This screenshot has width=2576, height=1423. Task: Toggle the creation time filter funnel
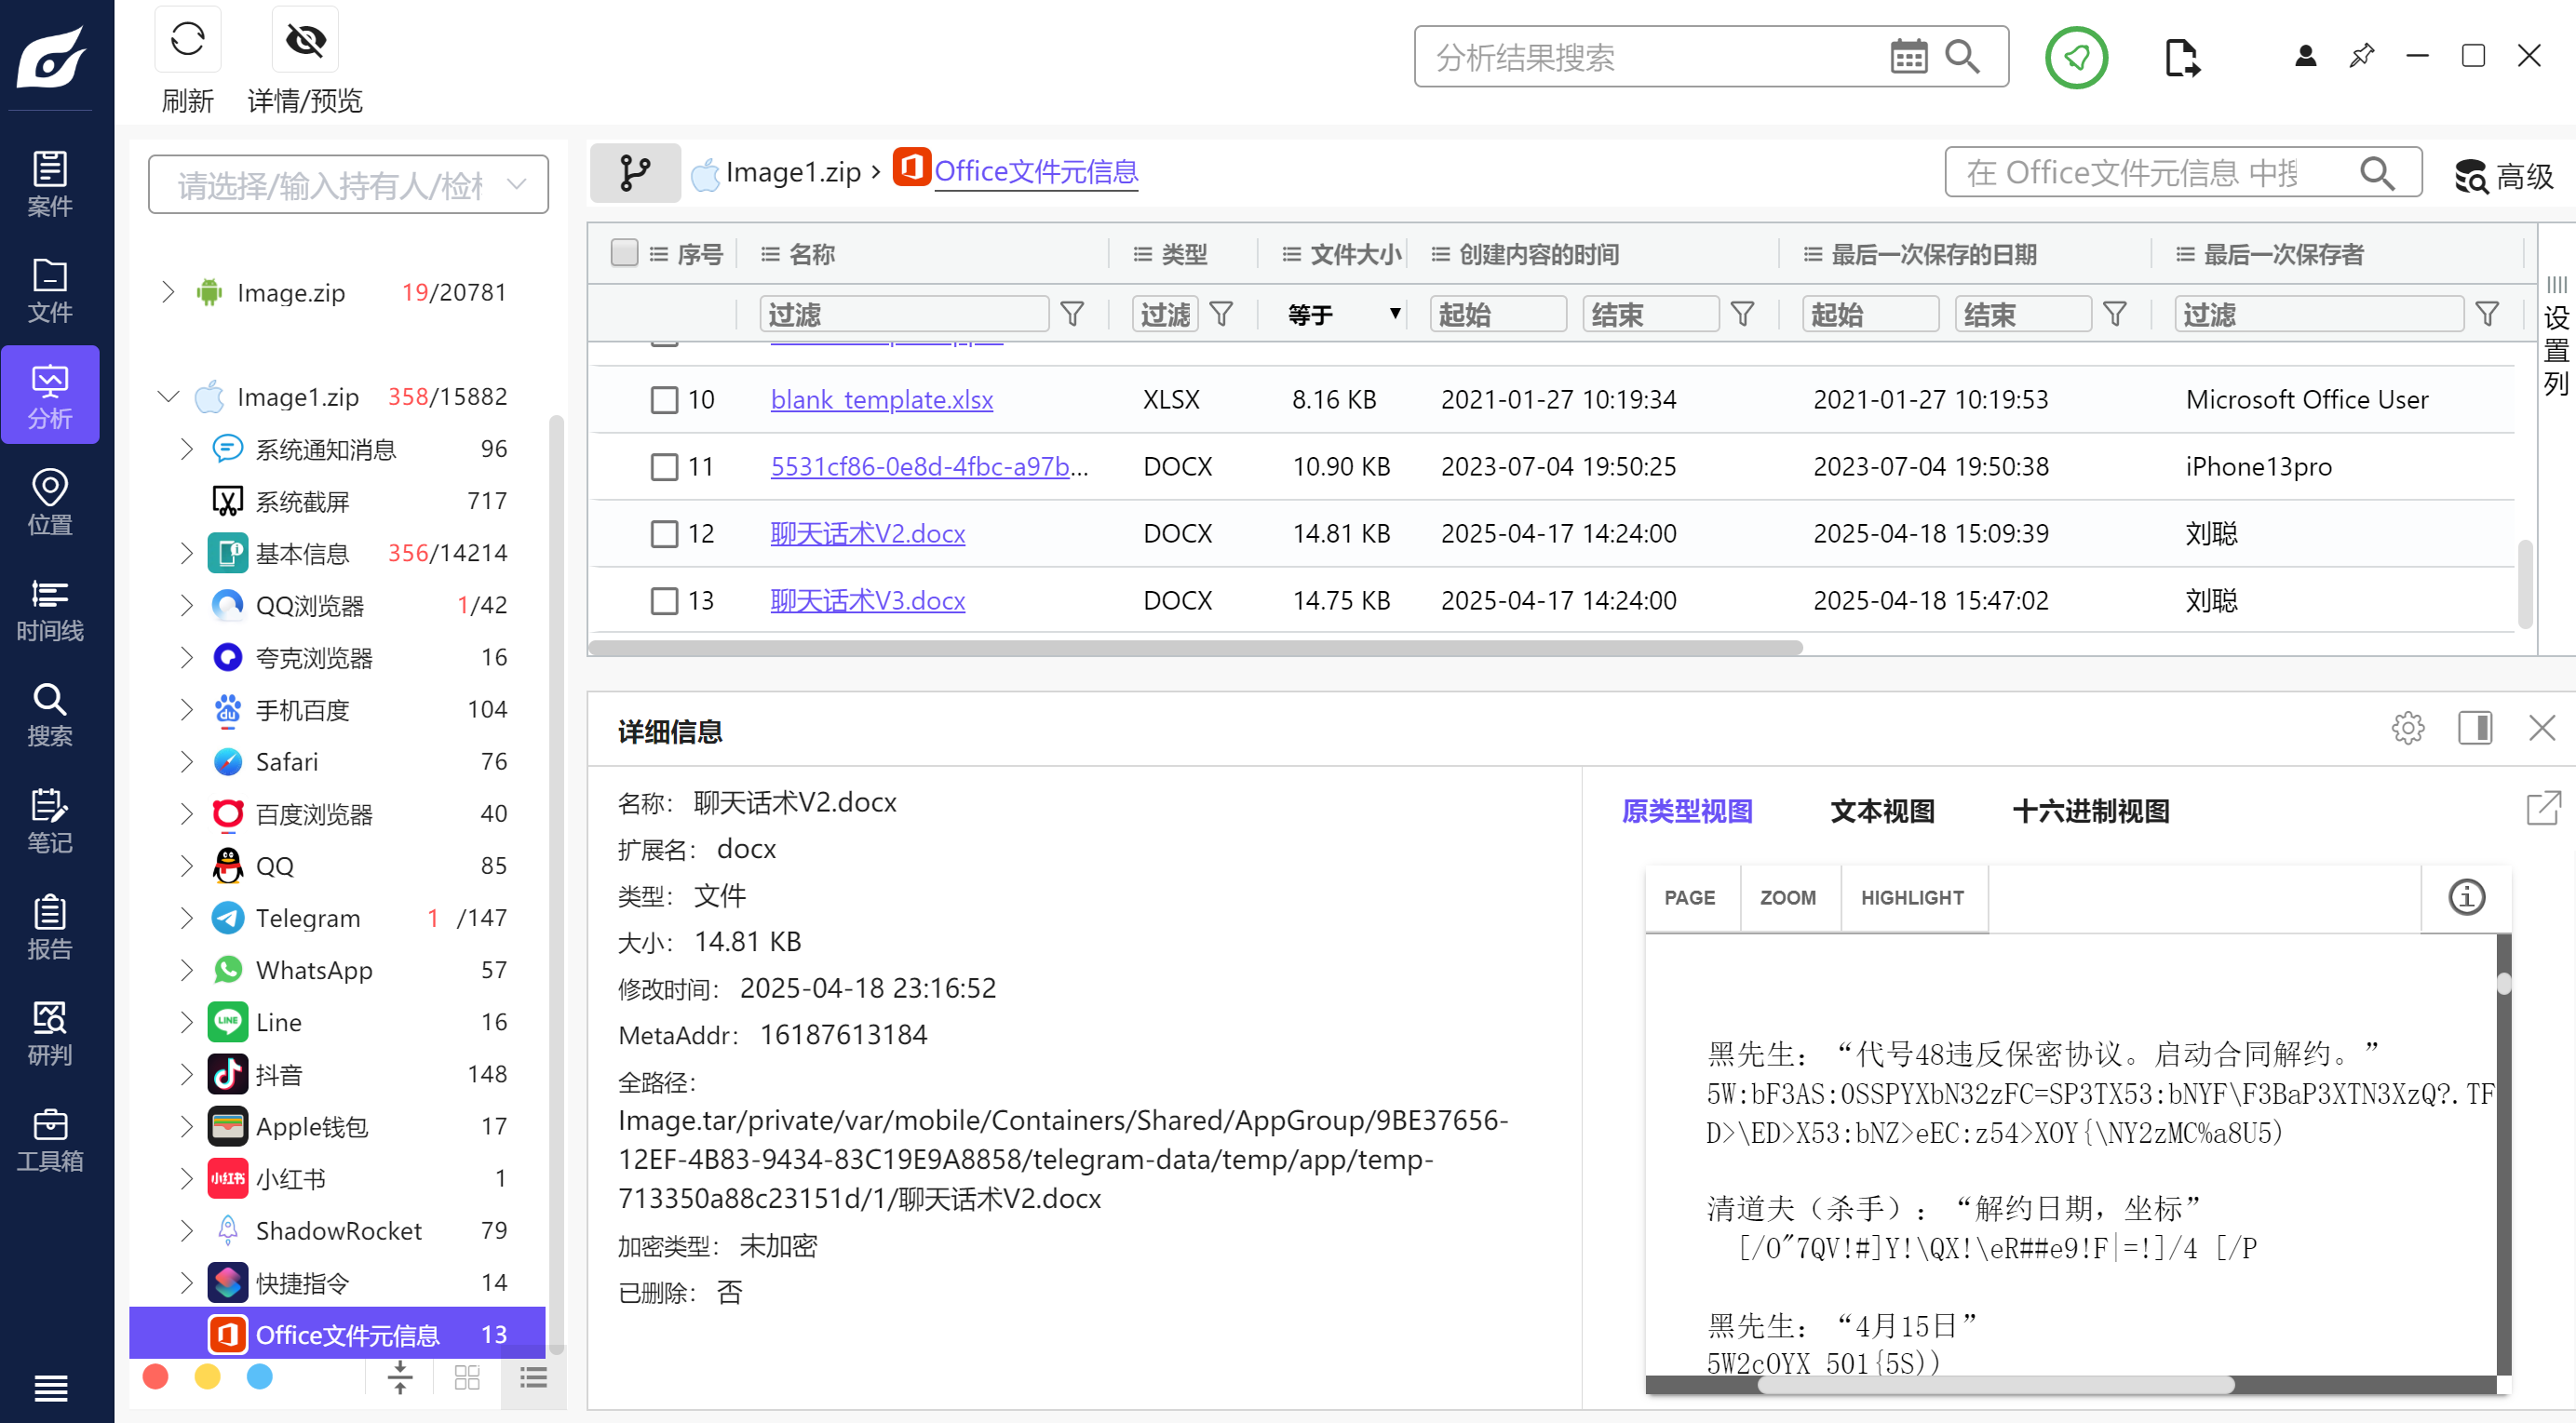click(x=1742, y=314)
